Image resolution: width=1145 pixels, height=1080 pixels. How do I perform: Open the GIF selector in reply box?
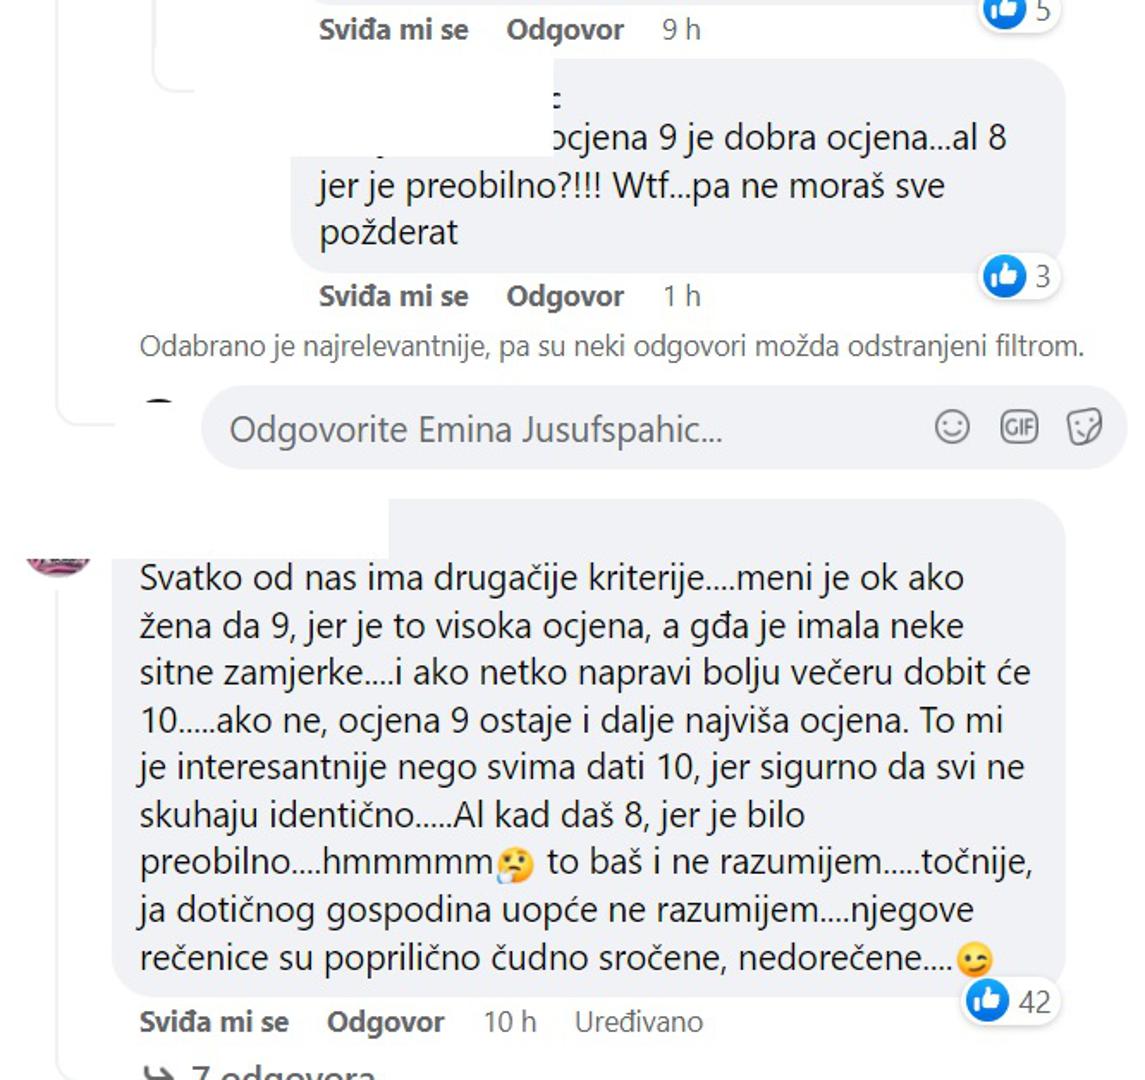tap(1018, 427)
